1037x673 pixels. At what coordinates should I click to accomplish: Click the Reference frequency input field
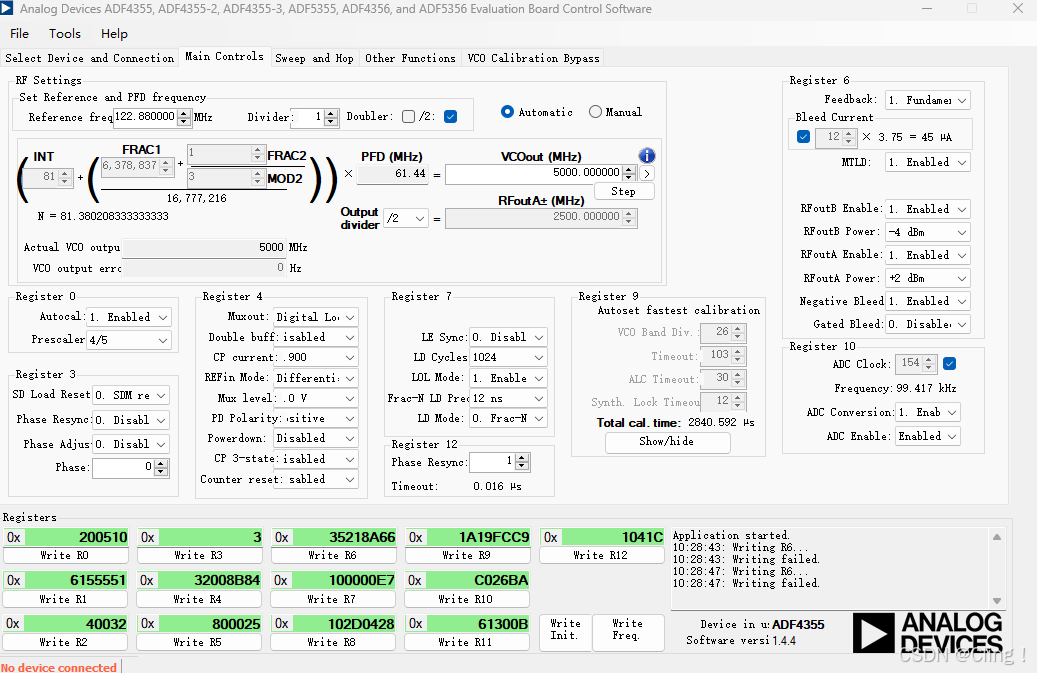pyautogui.click(x=144, y=117)
